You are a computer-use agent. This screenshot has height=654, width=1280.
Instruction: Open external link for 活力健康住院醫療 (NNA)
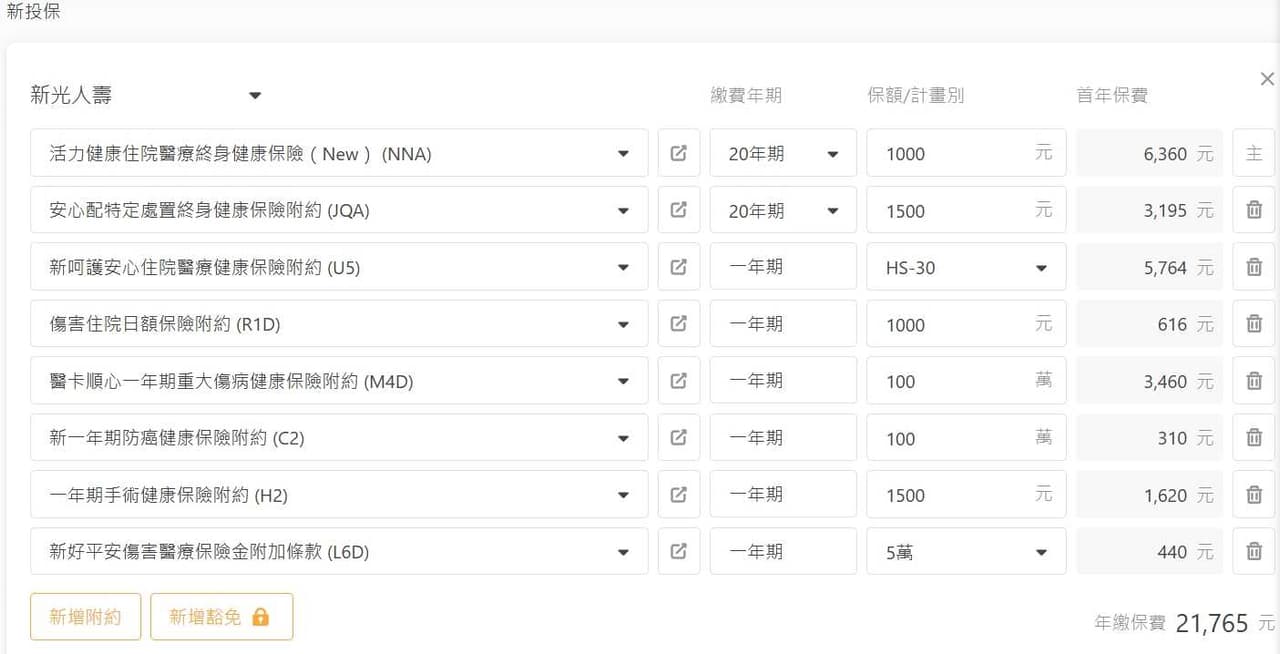(x=678, y=153)
